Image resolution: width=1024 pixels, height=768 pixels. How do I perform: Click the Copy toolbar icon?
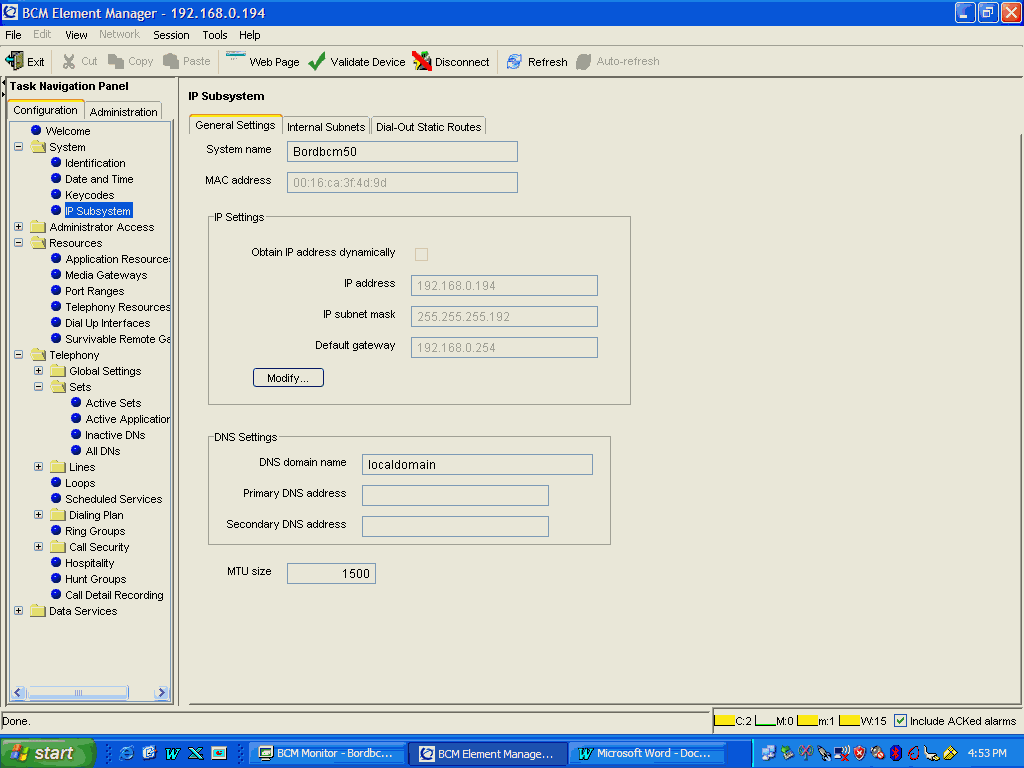(116, 61)
